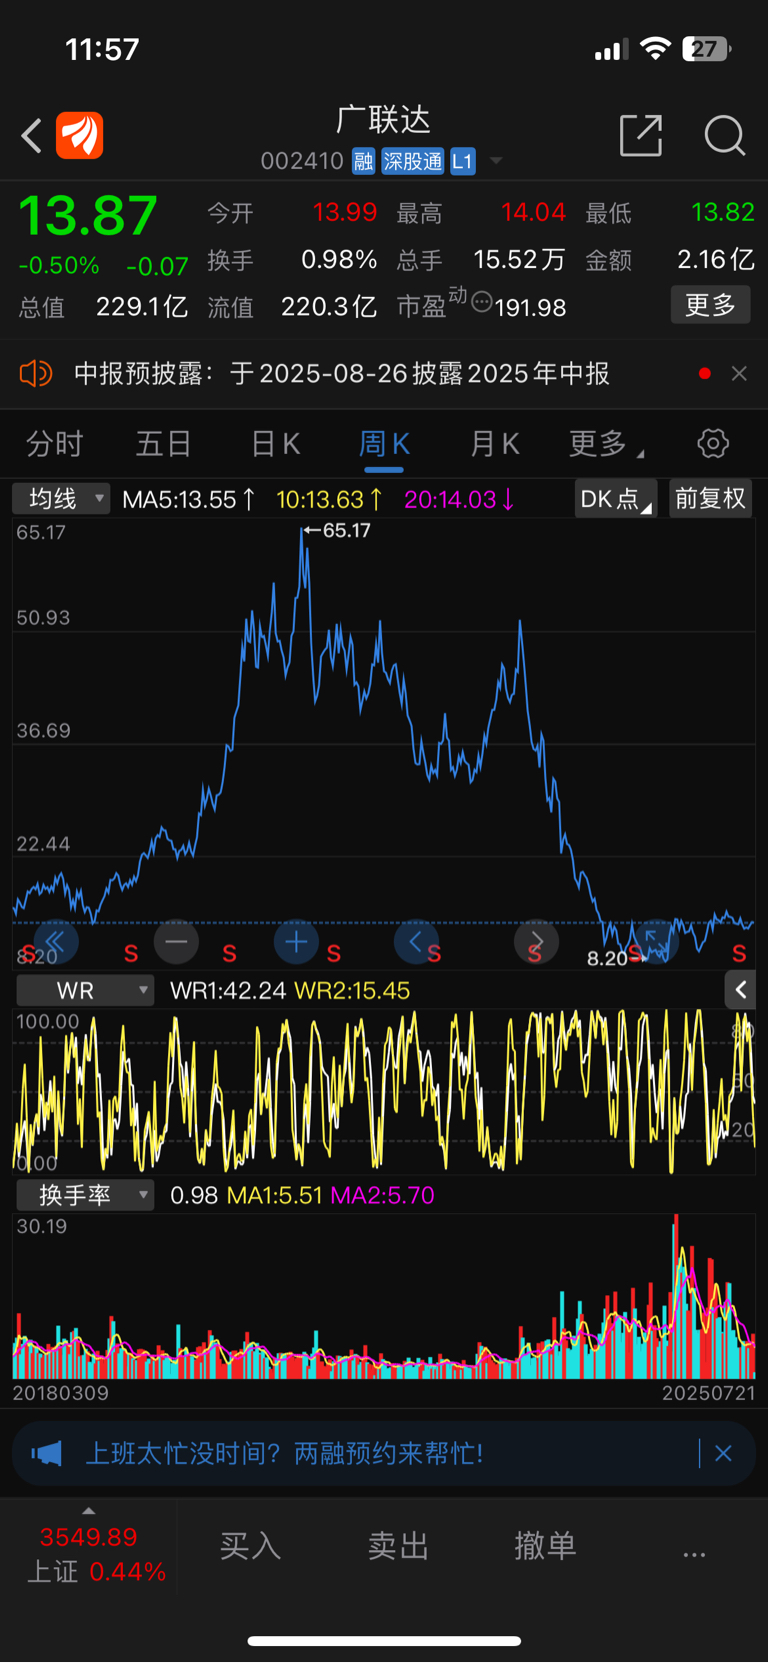Tap the 上证 index 3549.89 ticker
This screenshot has height=1663, width=768.
[96, 1553]
